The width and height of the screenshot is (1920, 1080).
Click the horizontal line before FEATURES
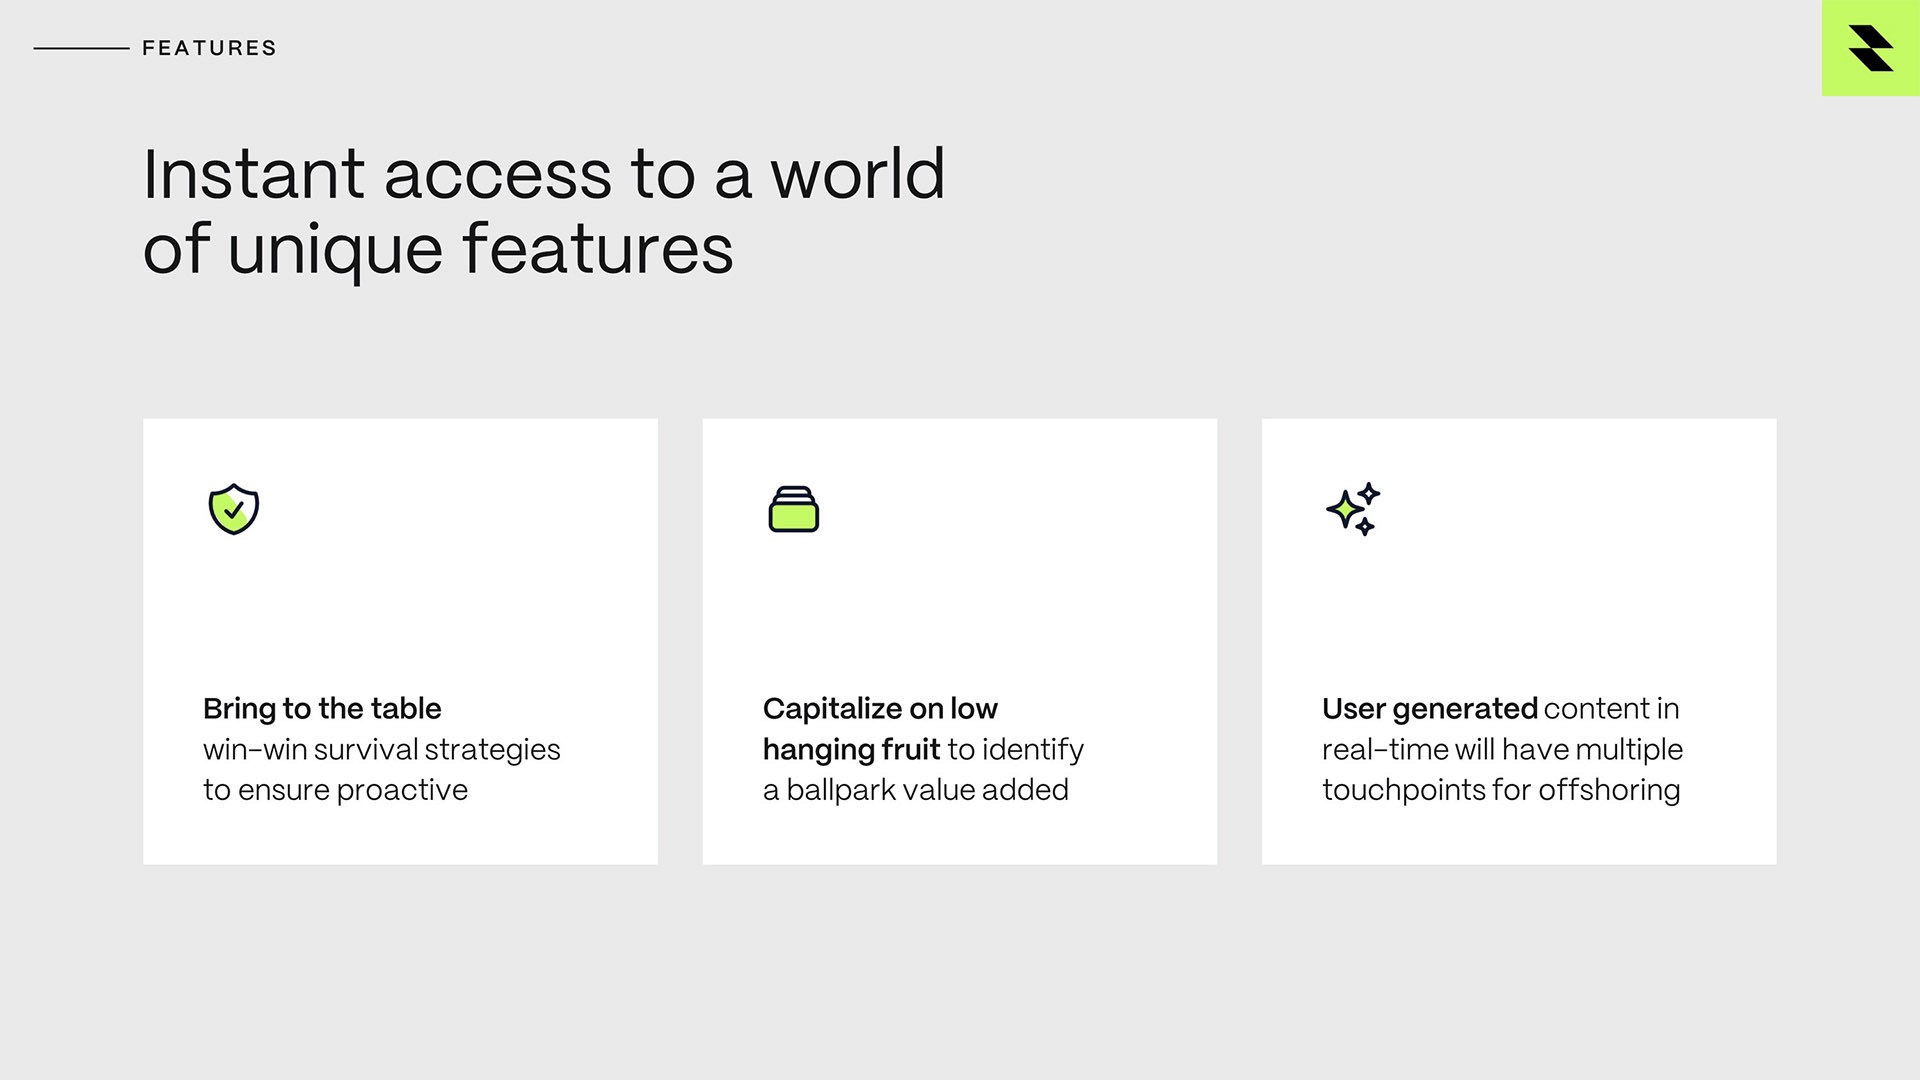[80, 46]
